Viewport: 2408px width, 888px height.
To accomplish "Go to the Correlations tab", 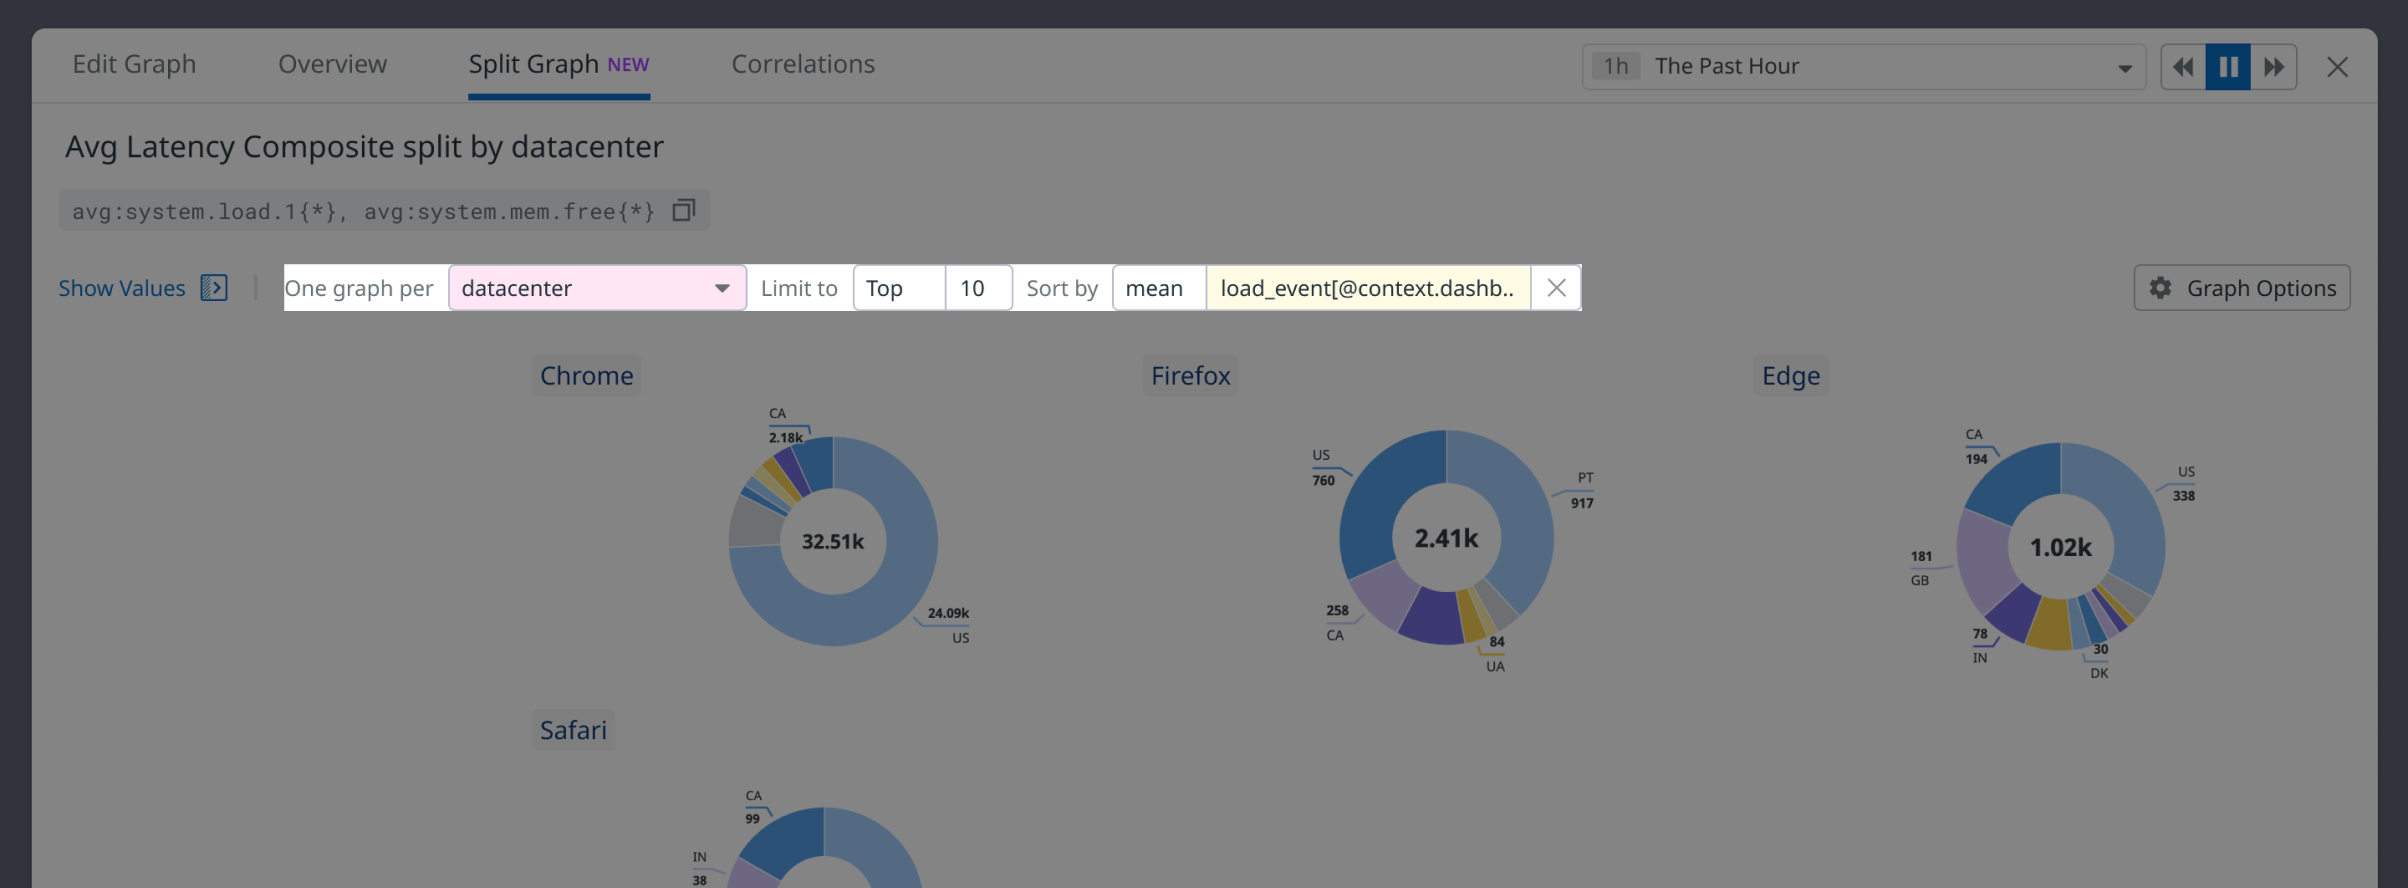I will 803,64.
